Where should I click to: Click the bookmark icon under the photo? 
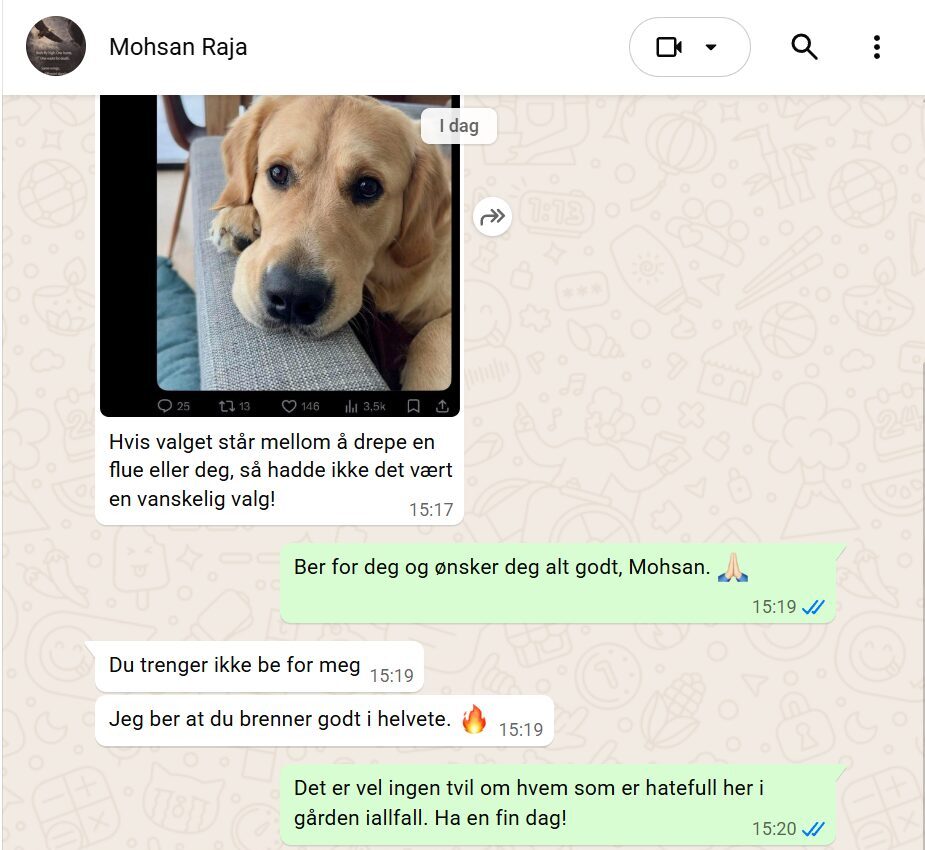click(414, 406)
